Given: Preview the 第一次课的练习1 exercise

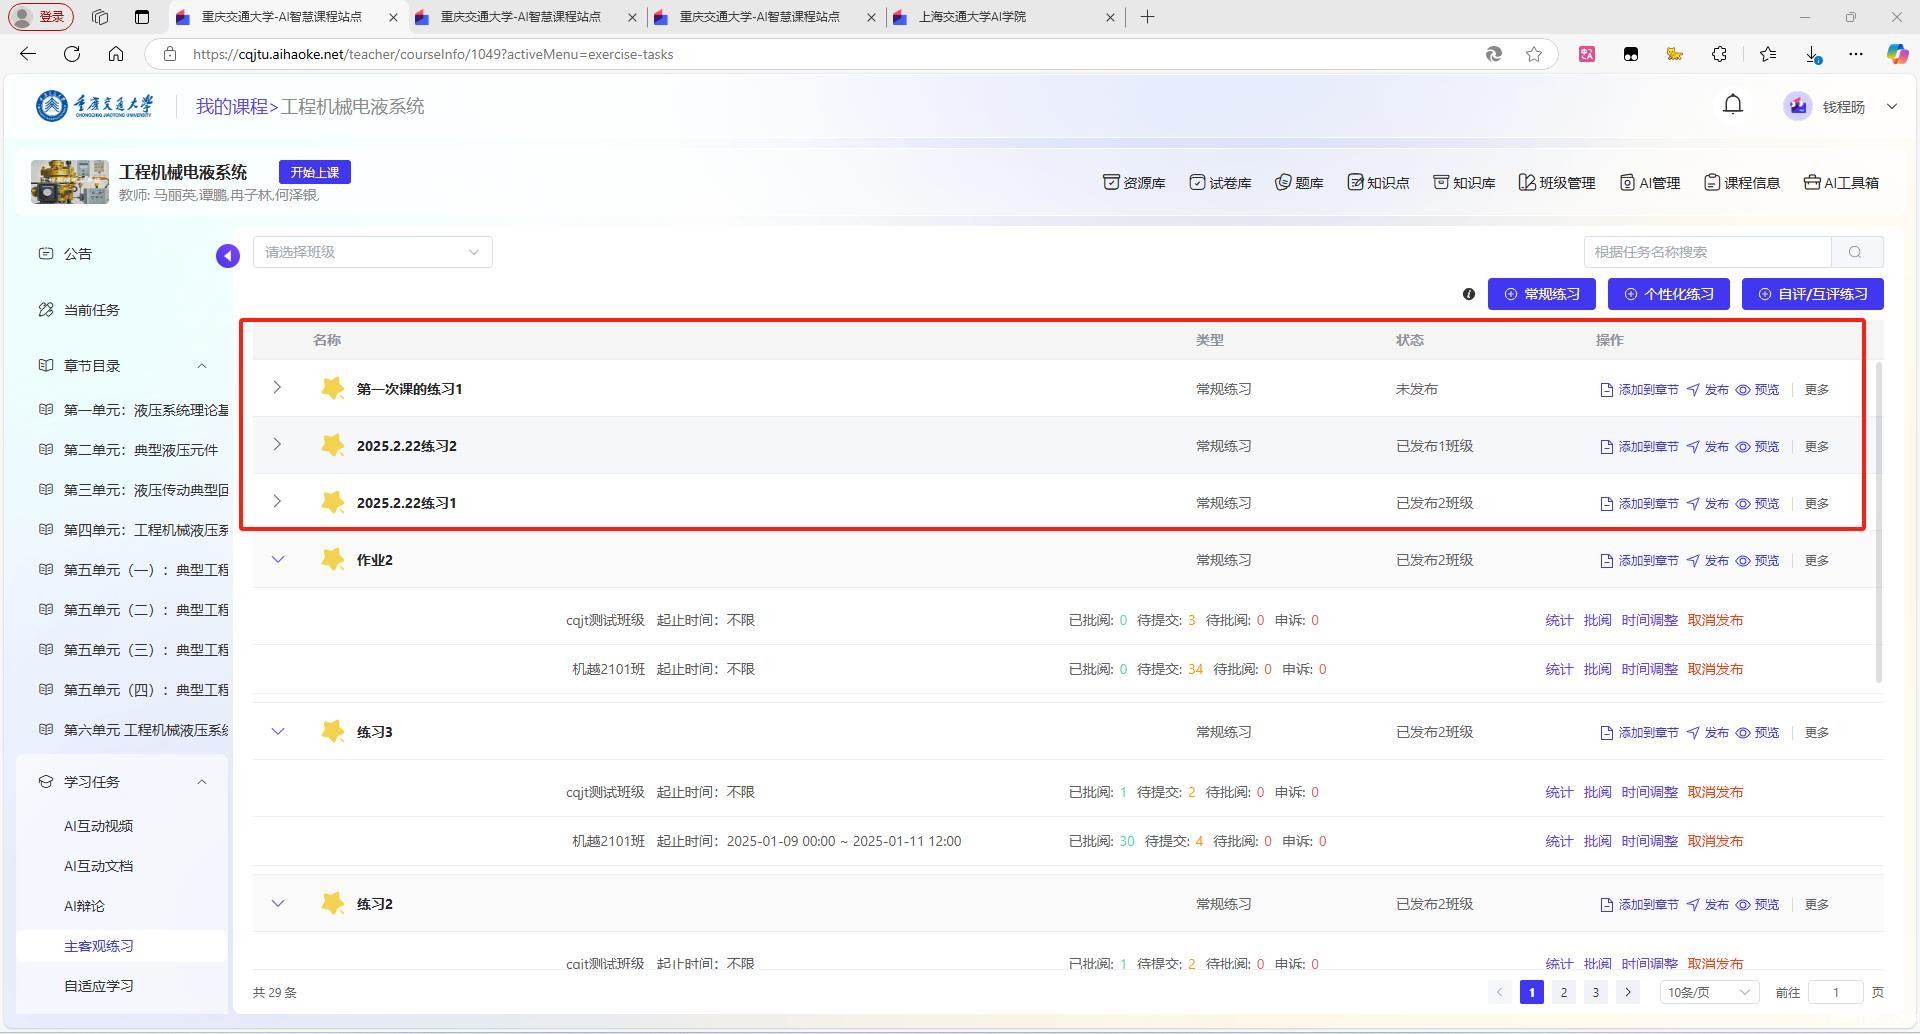Looking at the screenshot, I should [1757, 390].
